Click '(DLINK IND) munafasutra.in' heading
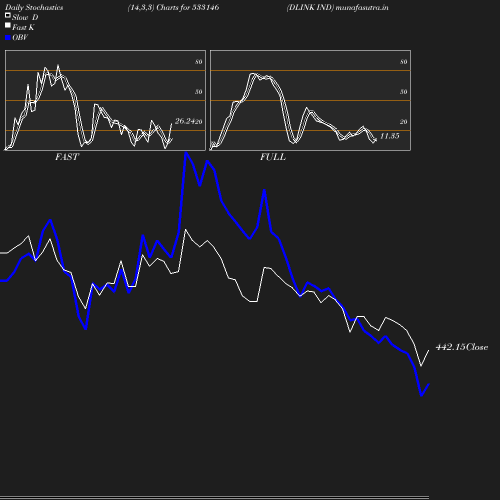 tap(337, 8)
